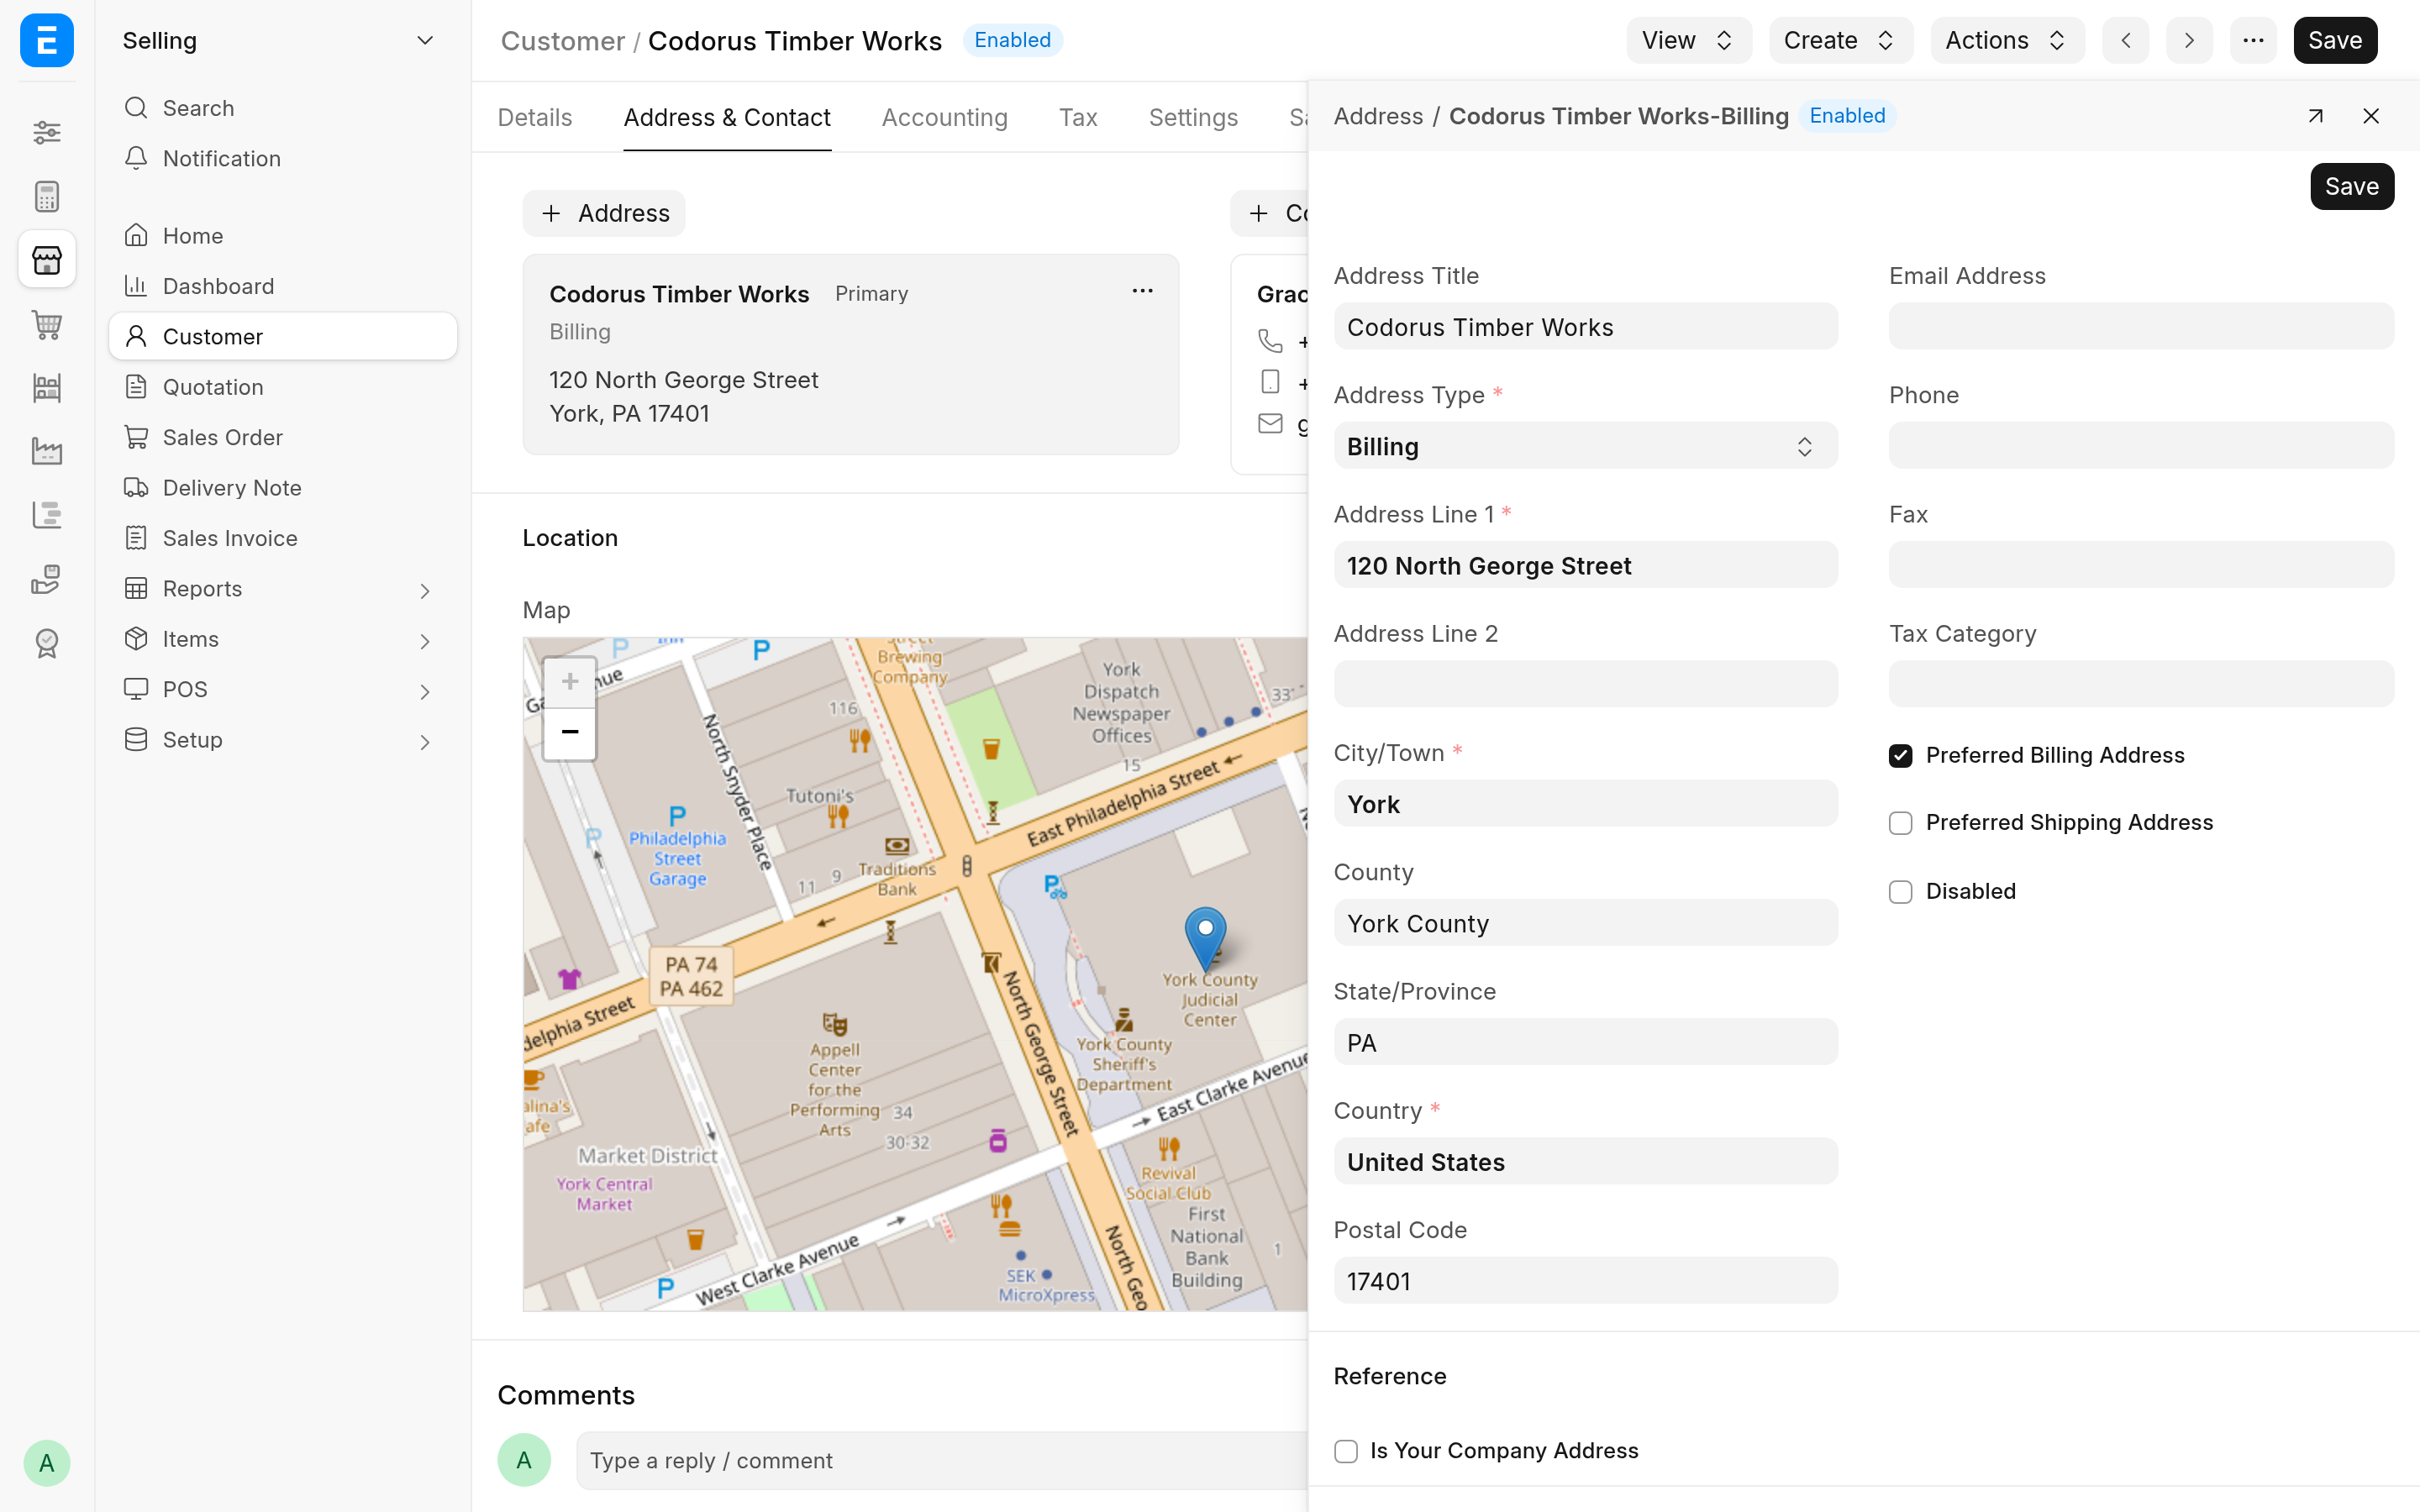Click the app logo in top-left corner
Viewport: 2420px width, 1512px height.
47,40
